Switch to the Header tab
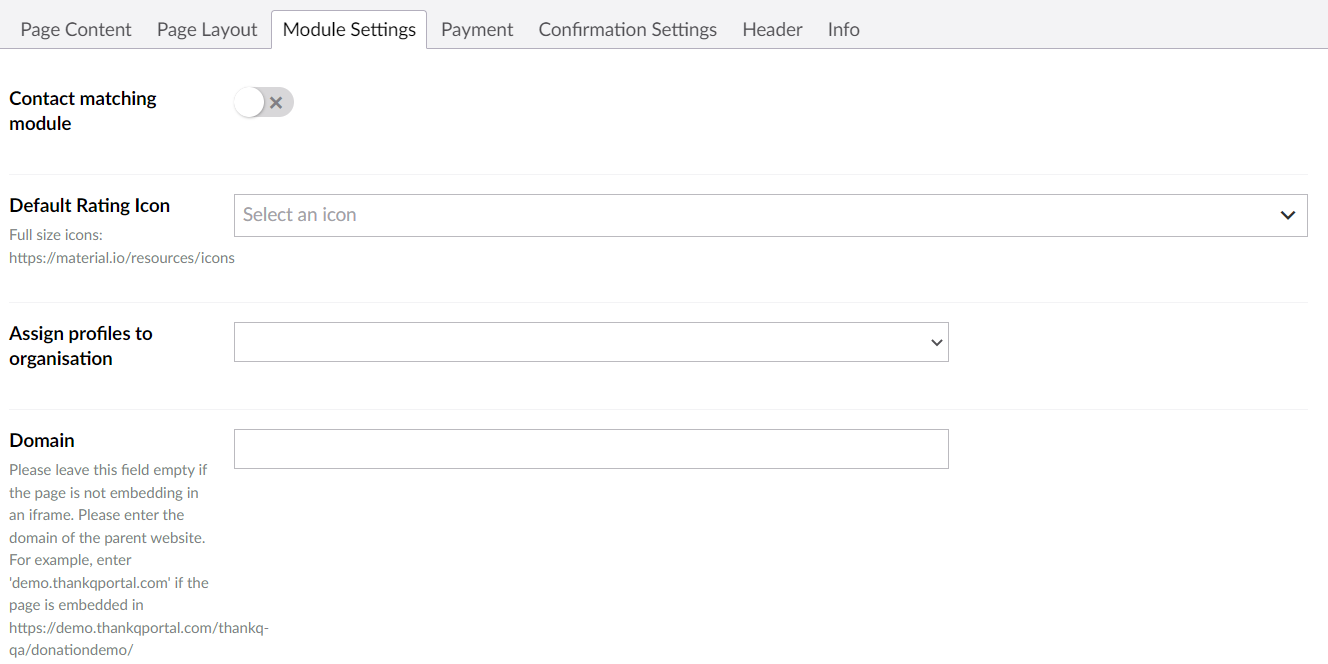The height and width of the screenshot is (664, 1328). click(772, 30)
